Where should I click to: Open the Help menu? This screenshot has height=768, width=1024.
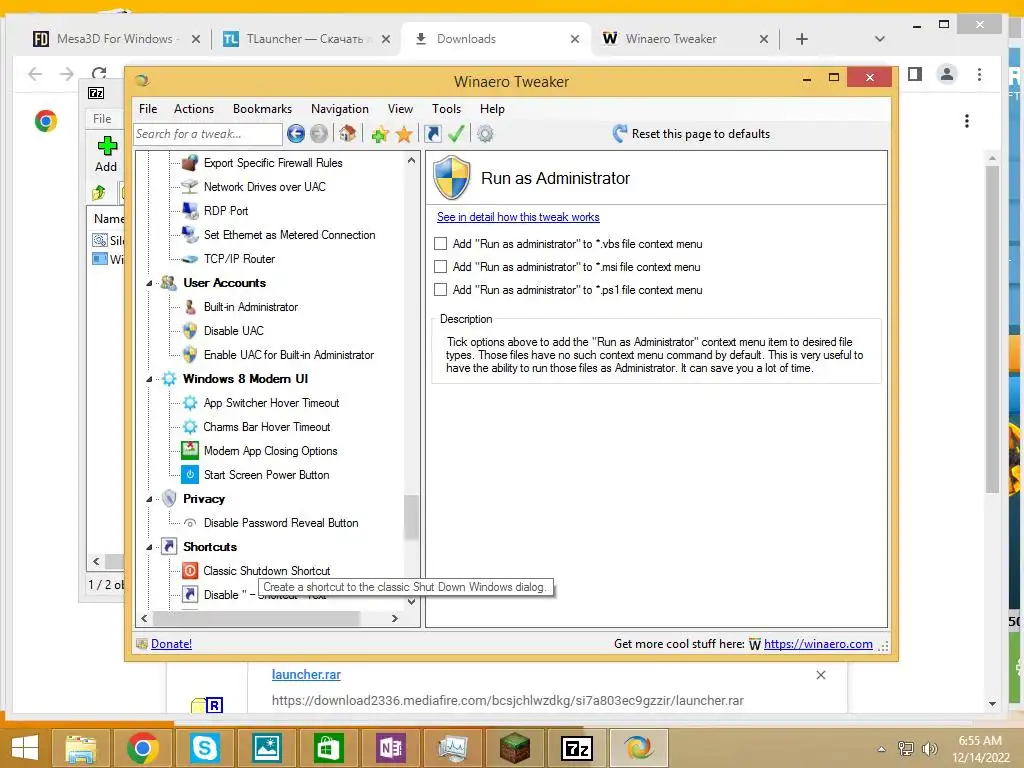point(492,109)
